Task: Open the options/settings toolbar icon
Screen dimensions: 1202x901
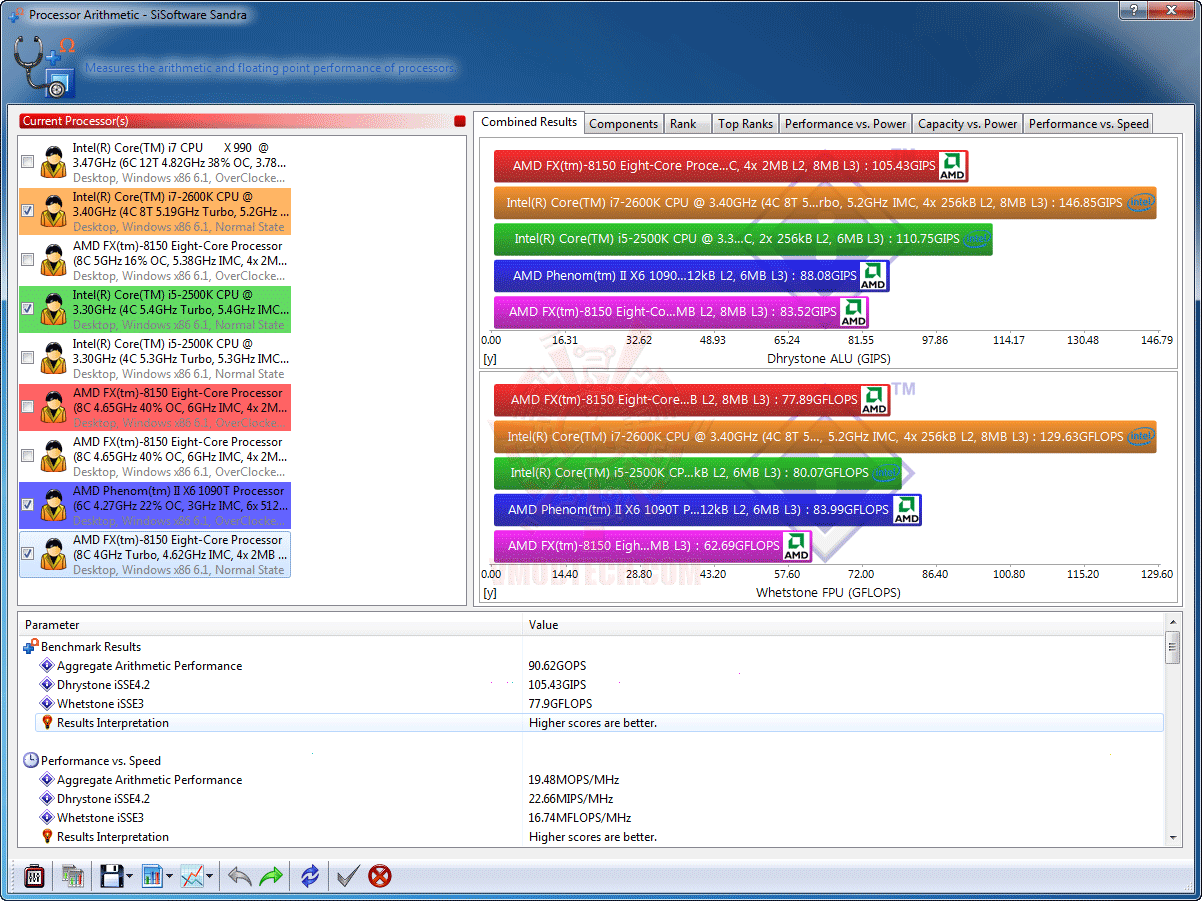Action: (x=34, y=877)
